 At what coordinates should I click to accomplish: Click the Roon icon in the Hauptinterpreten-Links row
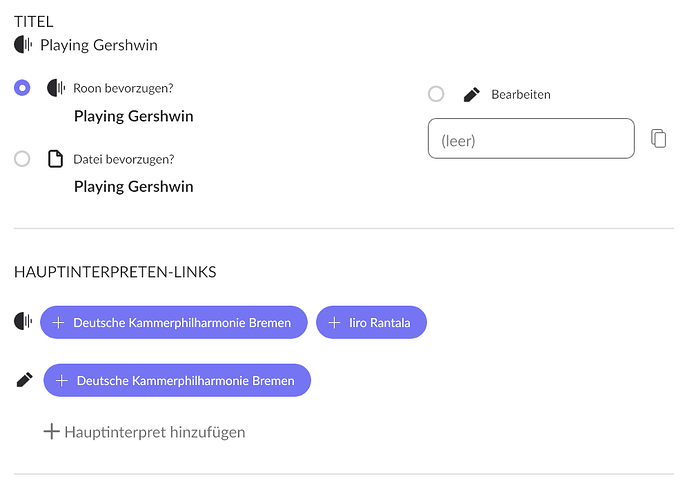(x=23, y=322)
